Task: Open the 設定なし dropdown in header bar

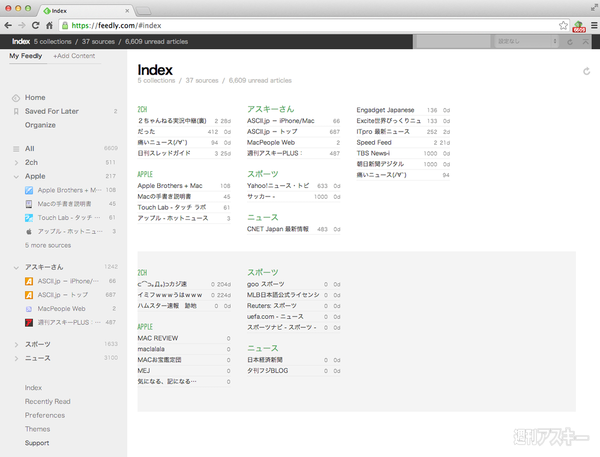Action: tap(526, 41)
